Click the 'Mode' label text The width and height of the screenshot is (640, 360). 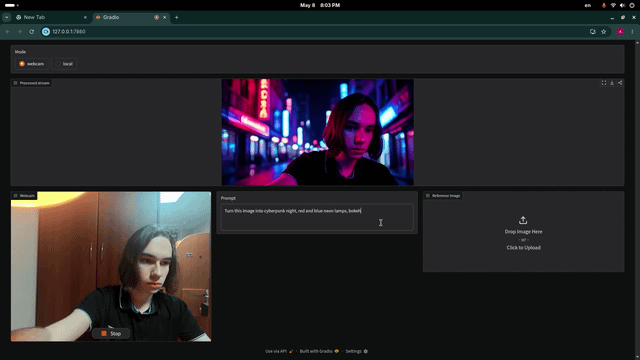coord(20,52)
